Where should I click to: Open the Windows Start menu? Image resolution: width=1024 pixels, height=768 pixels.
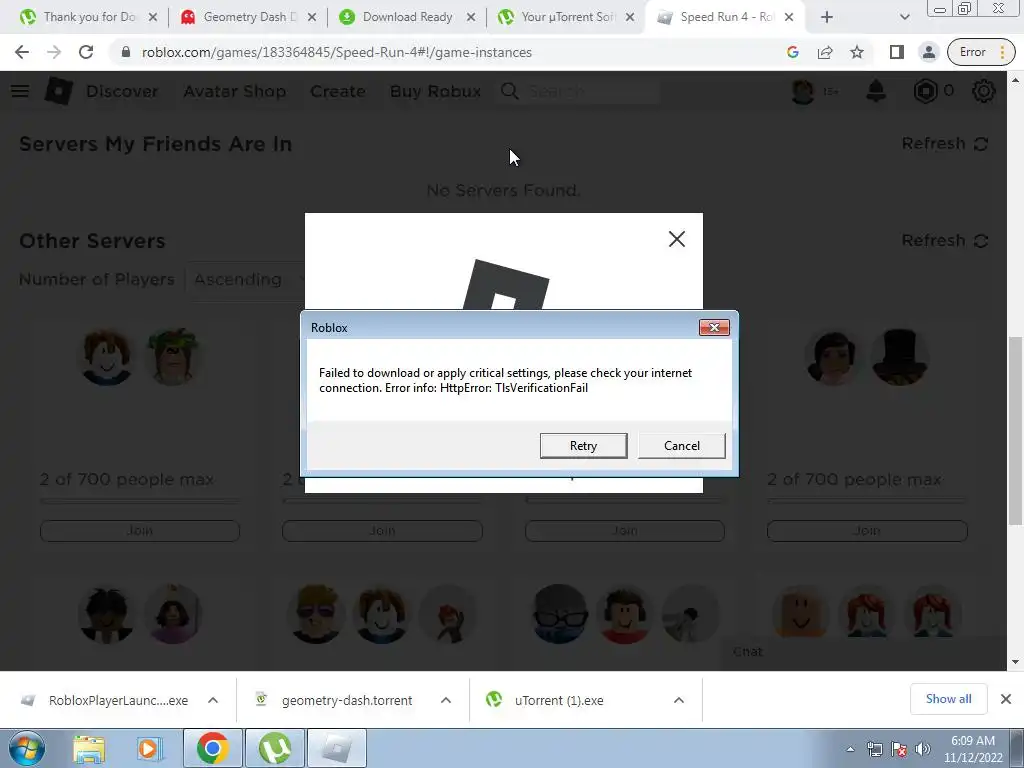[26, 748]
